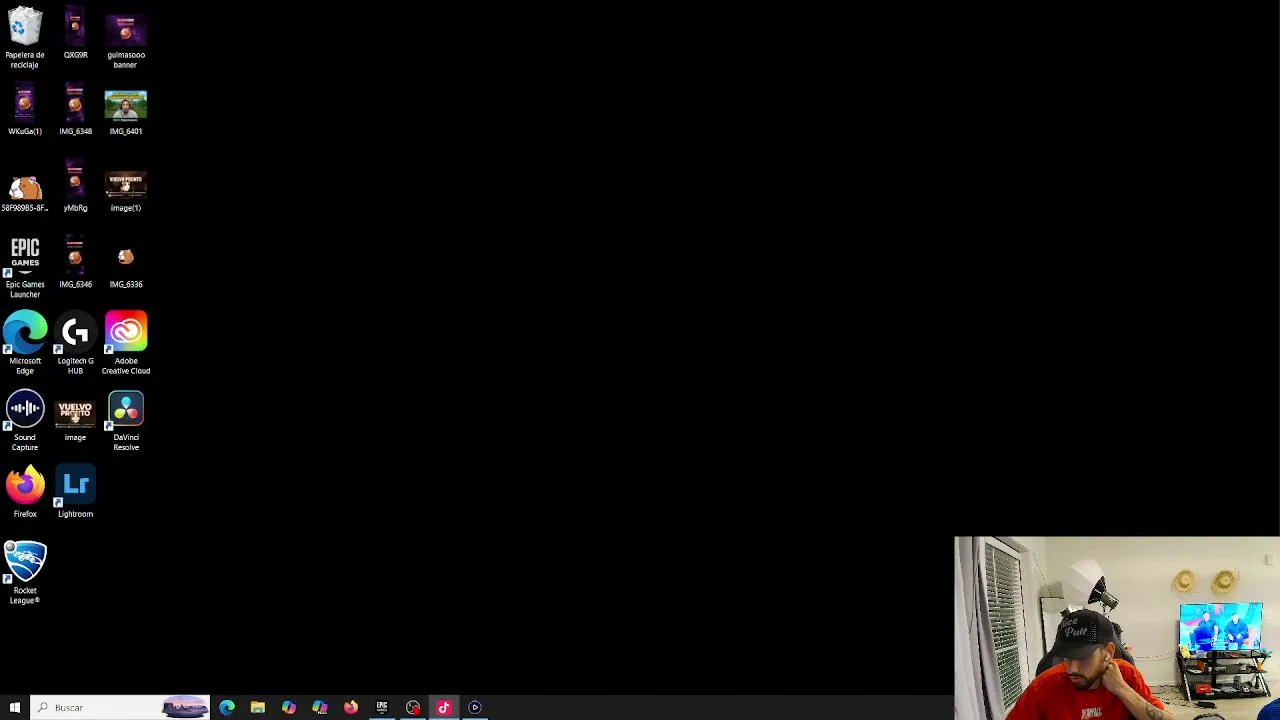Select the Rocket League desktop shortcut
The width and height of the screenshot is (1280, 720).
[25, 572]
